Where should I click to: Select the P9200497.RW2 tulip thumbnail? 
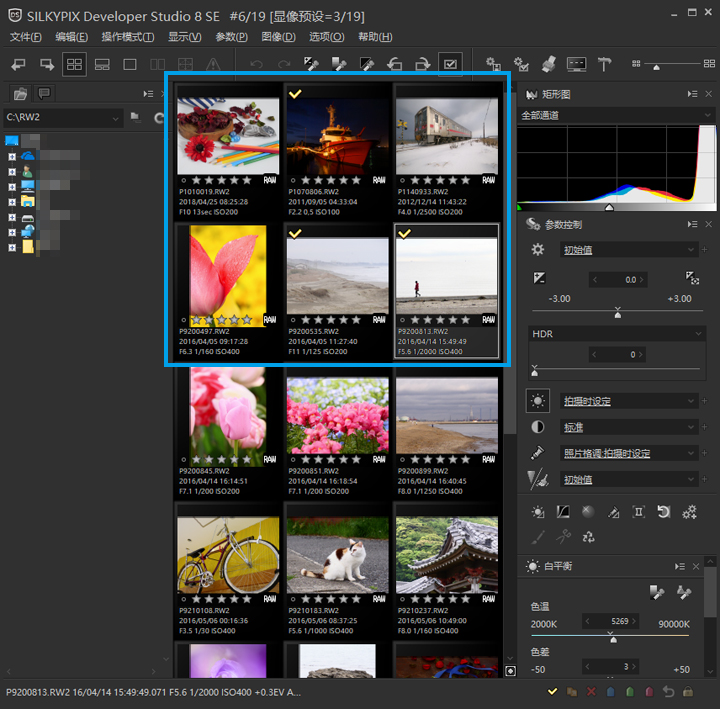point(228,276)
